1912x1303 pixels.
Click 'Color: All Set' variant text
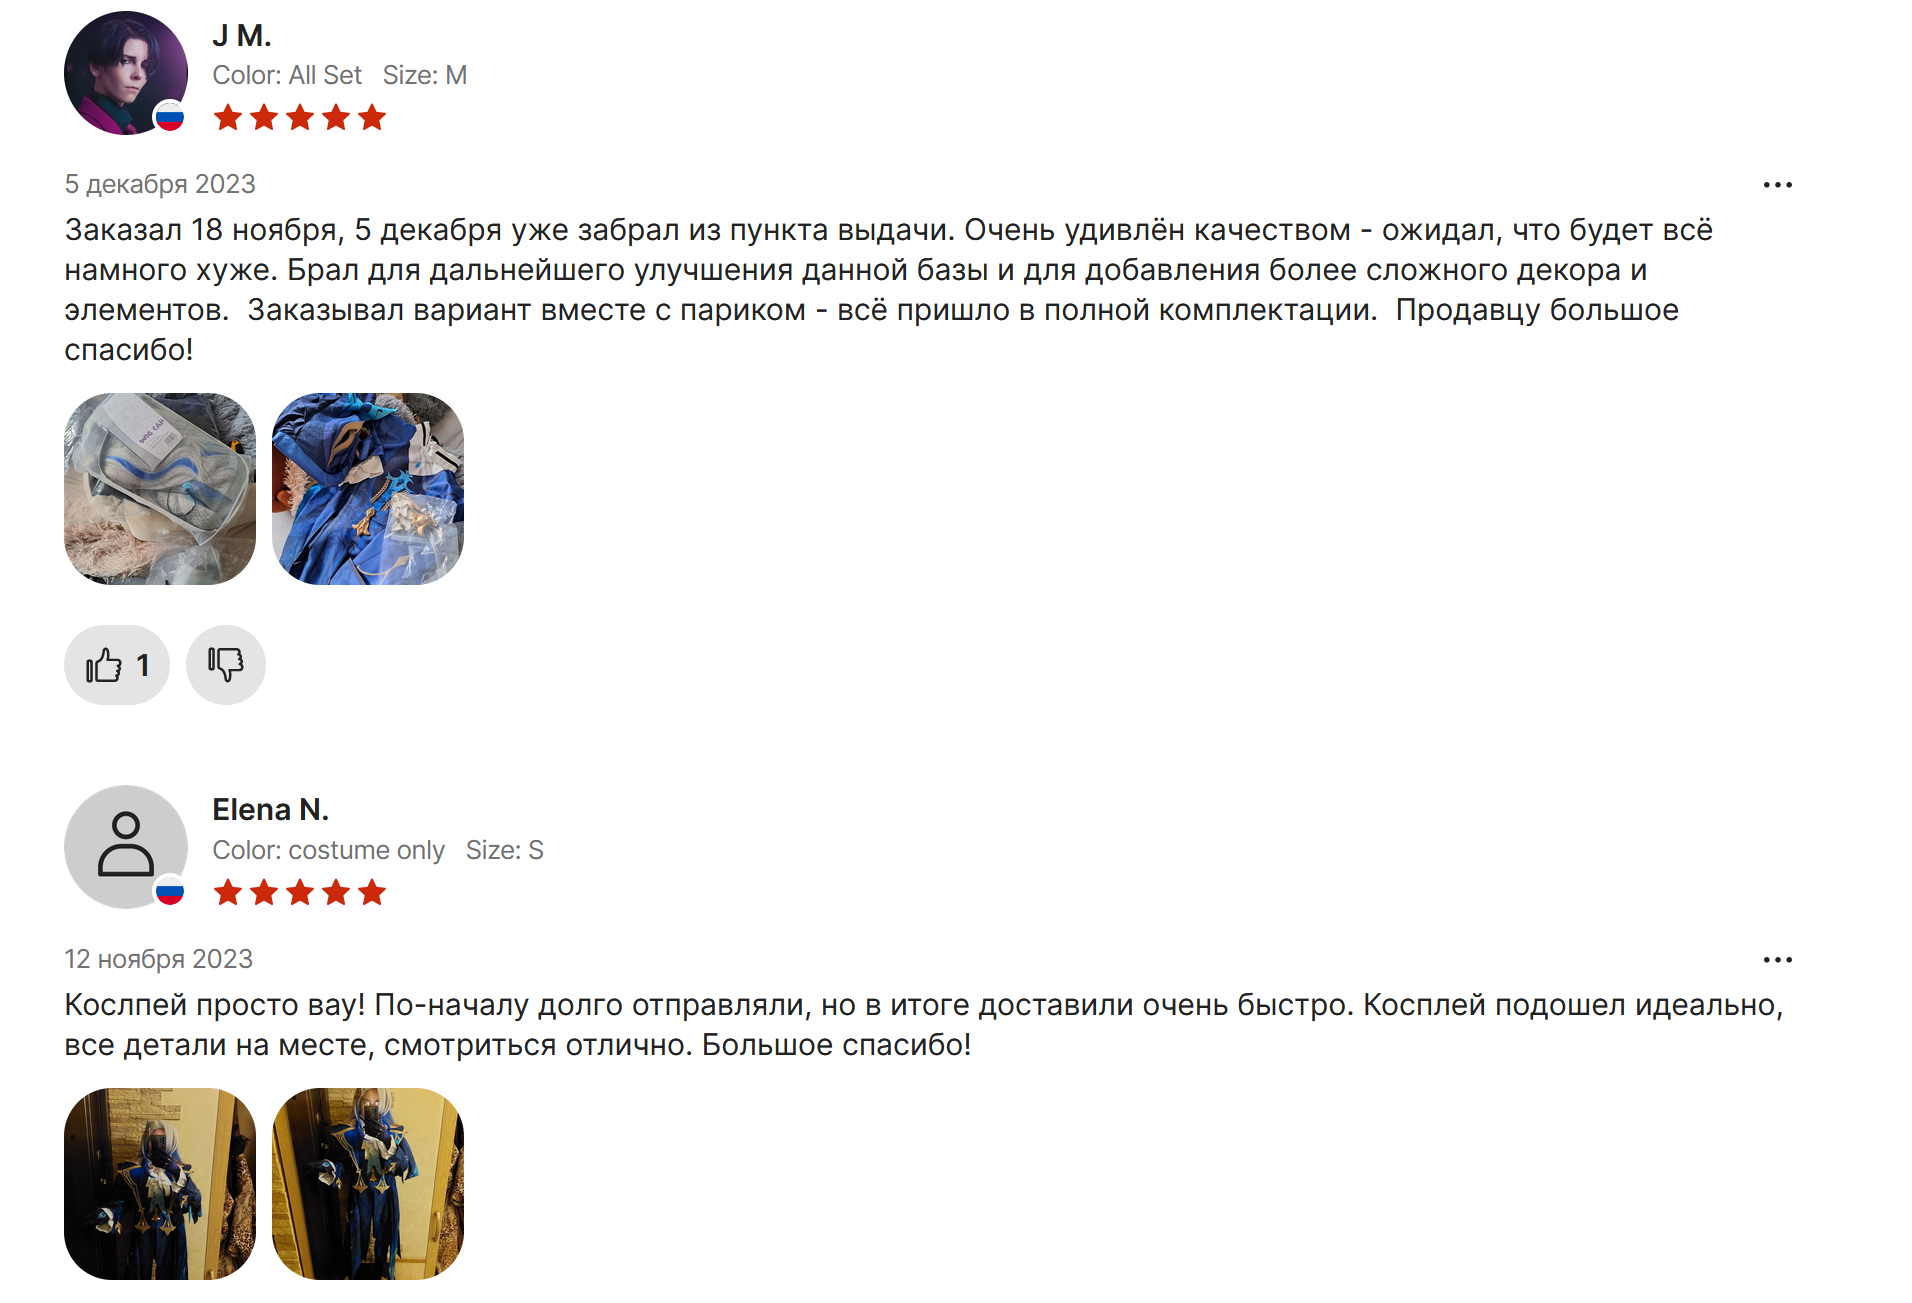287,75
